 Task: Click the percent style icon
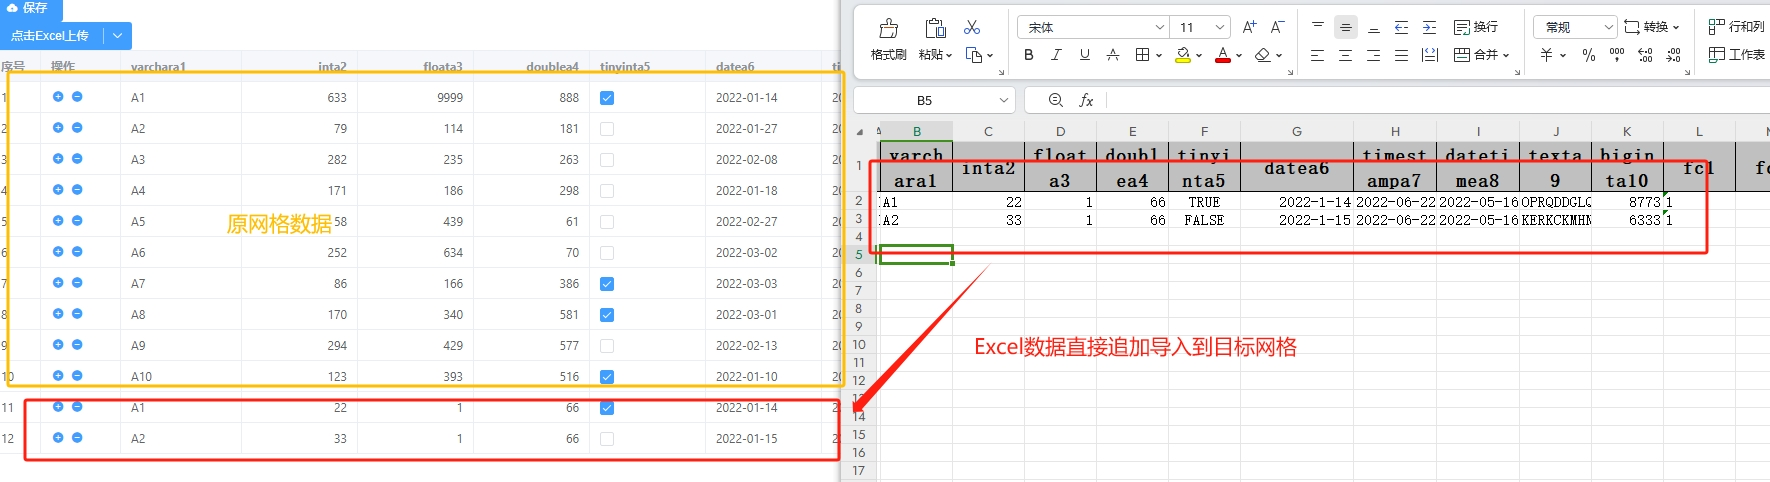(x=1589, y=55)
